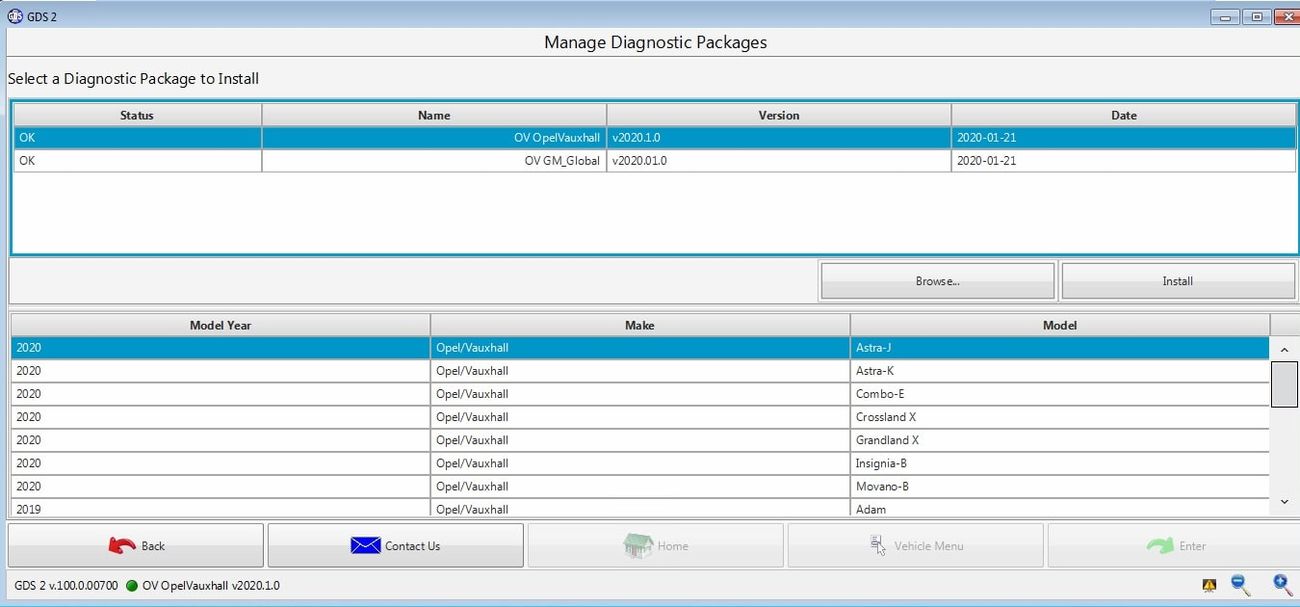This screenshot has width=1300, height=607.
Task: Open the Contact Us button
Action: (395, 545)
